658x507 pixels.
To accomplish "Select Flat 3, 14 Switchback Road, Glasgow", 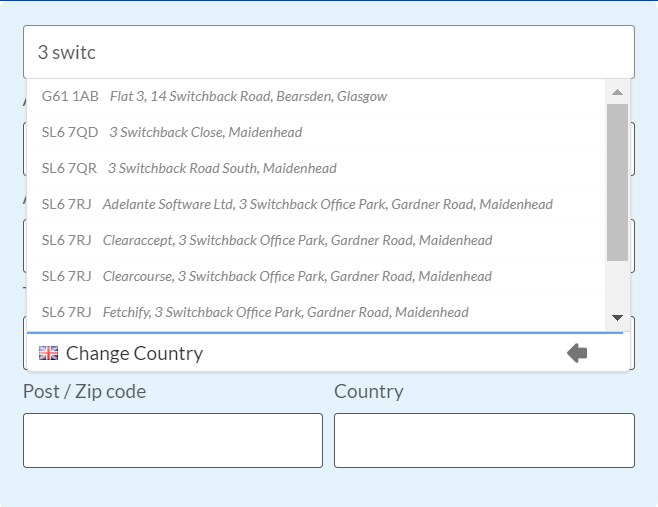I will [248, 97].
